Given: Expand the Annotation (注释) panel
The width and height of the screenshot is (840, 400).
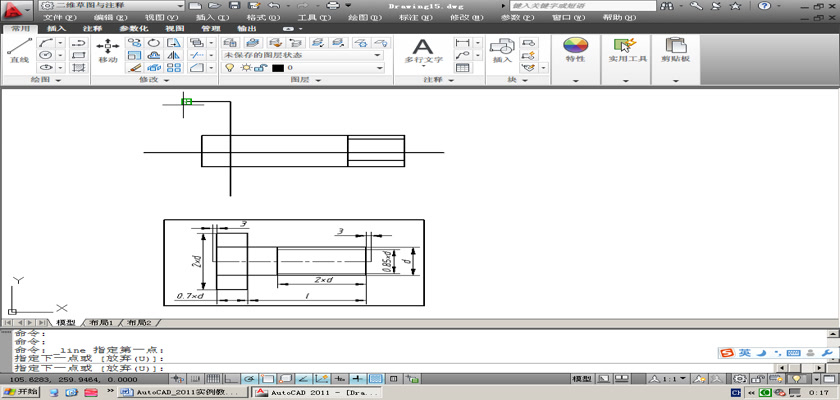Looking at the screenshot, I should (439, 80).
